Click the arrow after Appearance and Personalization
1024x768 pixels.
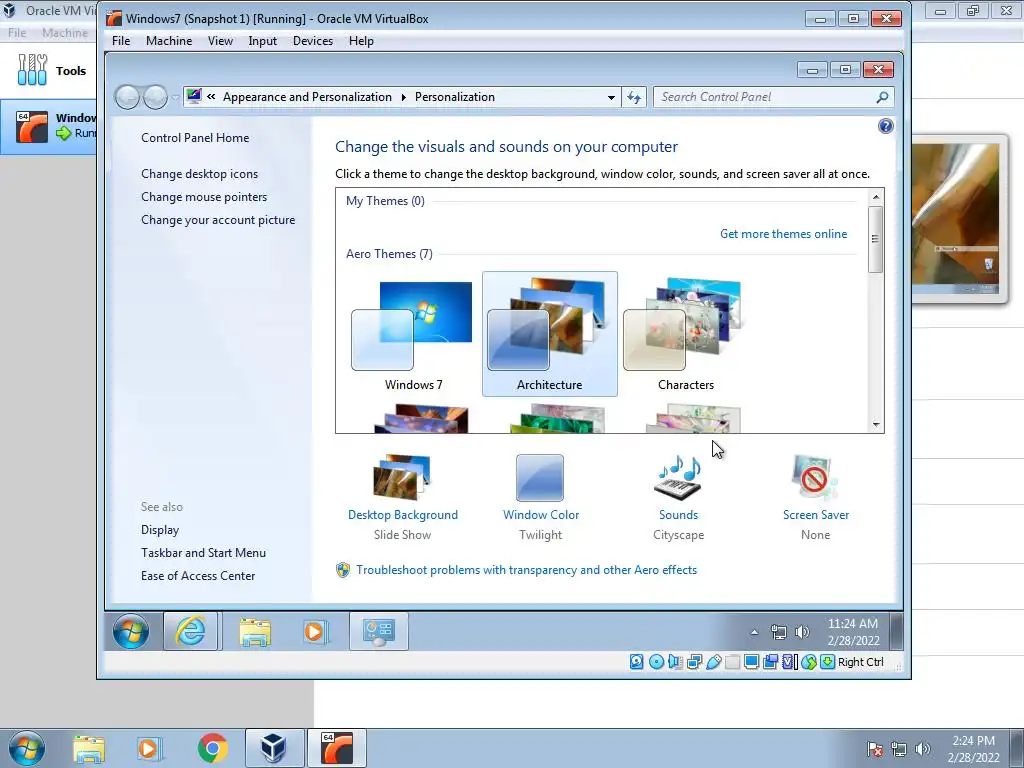(404, 97)
